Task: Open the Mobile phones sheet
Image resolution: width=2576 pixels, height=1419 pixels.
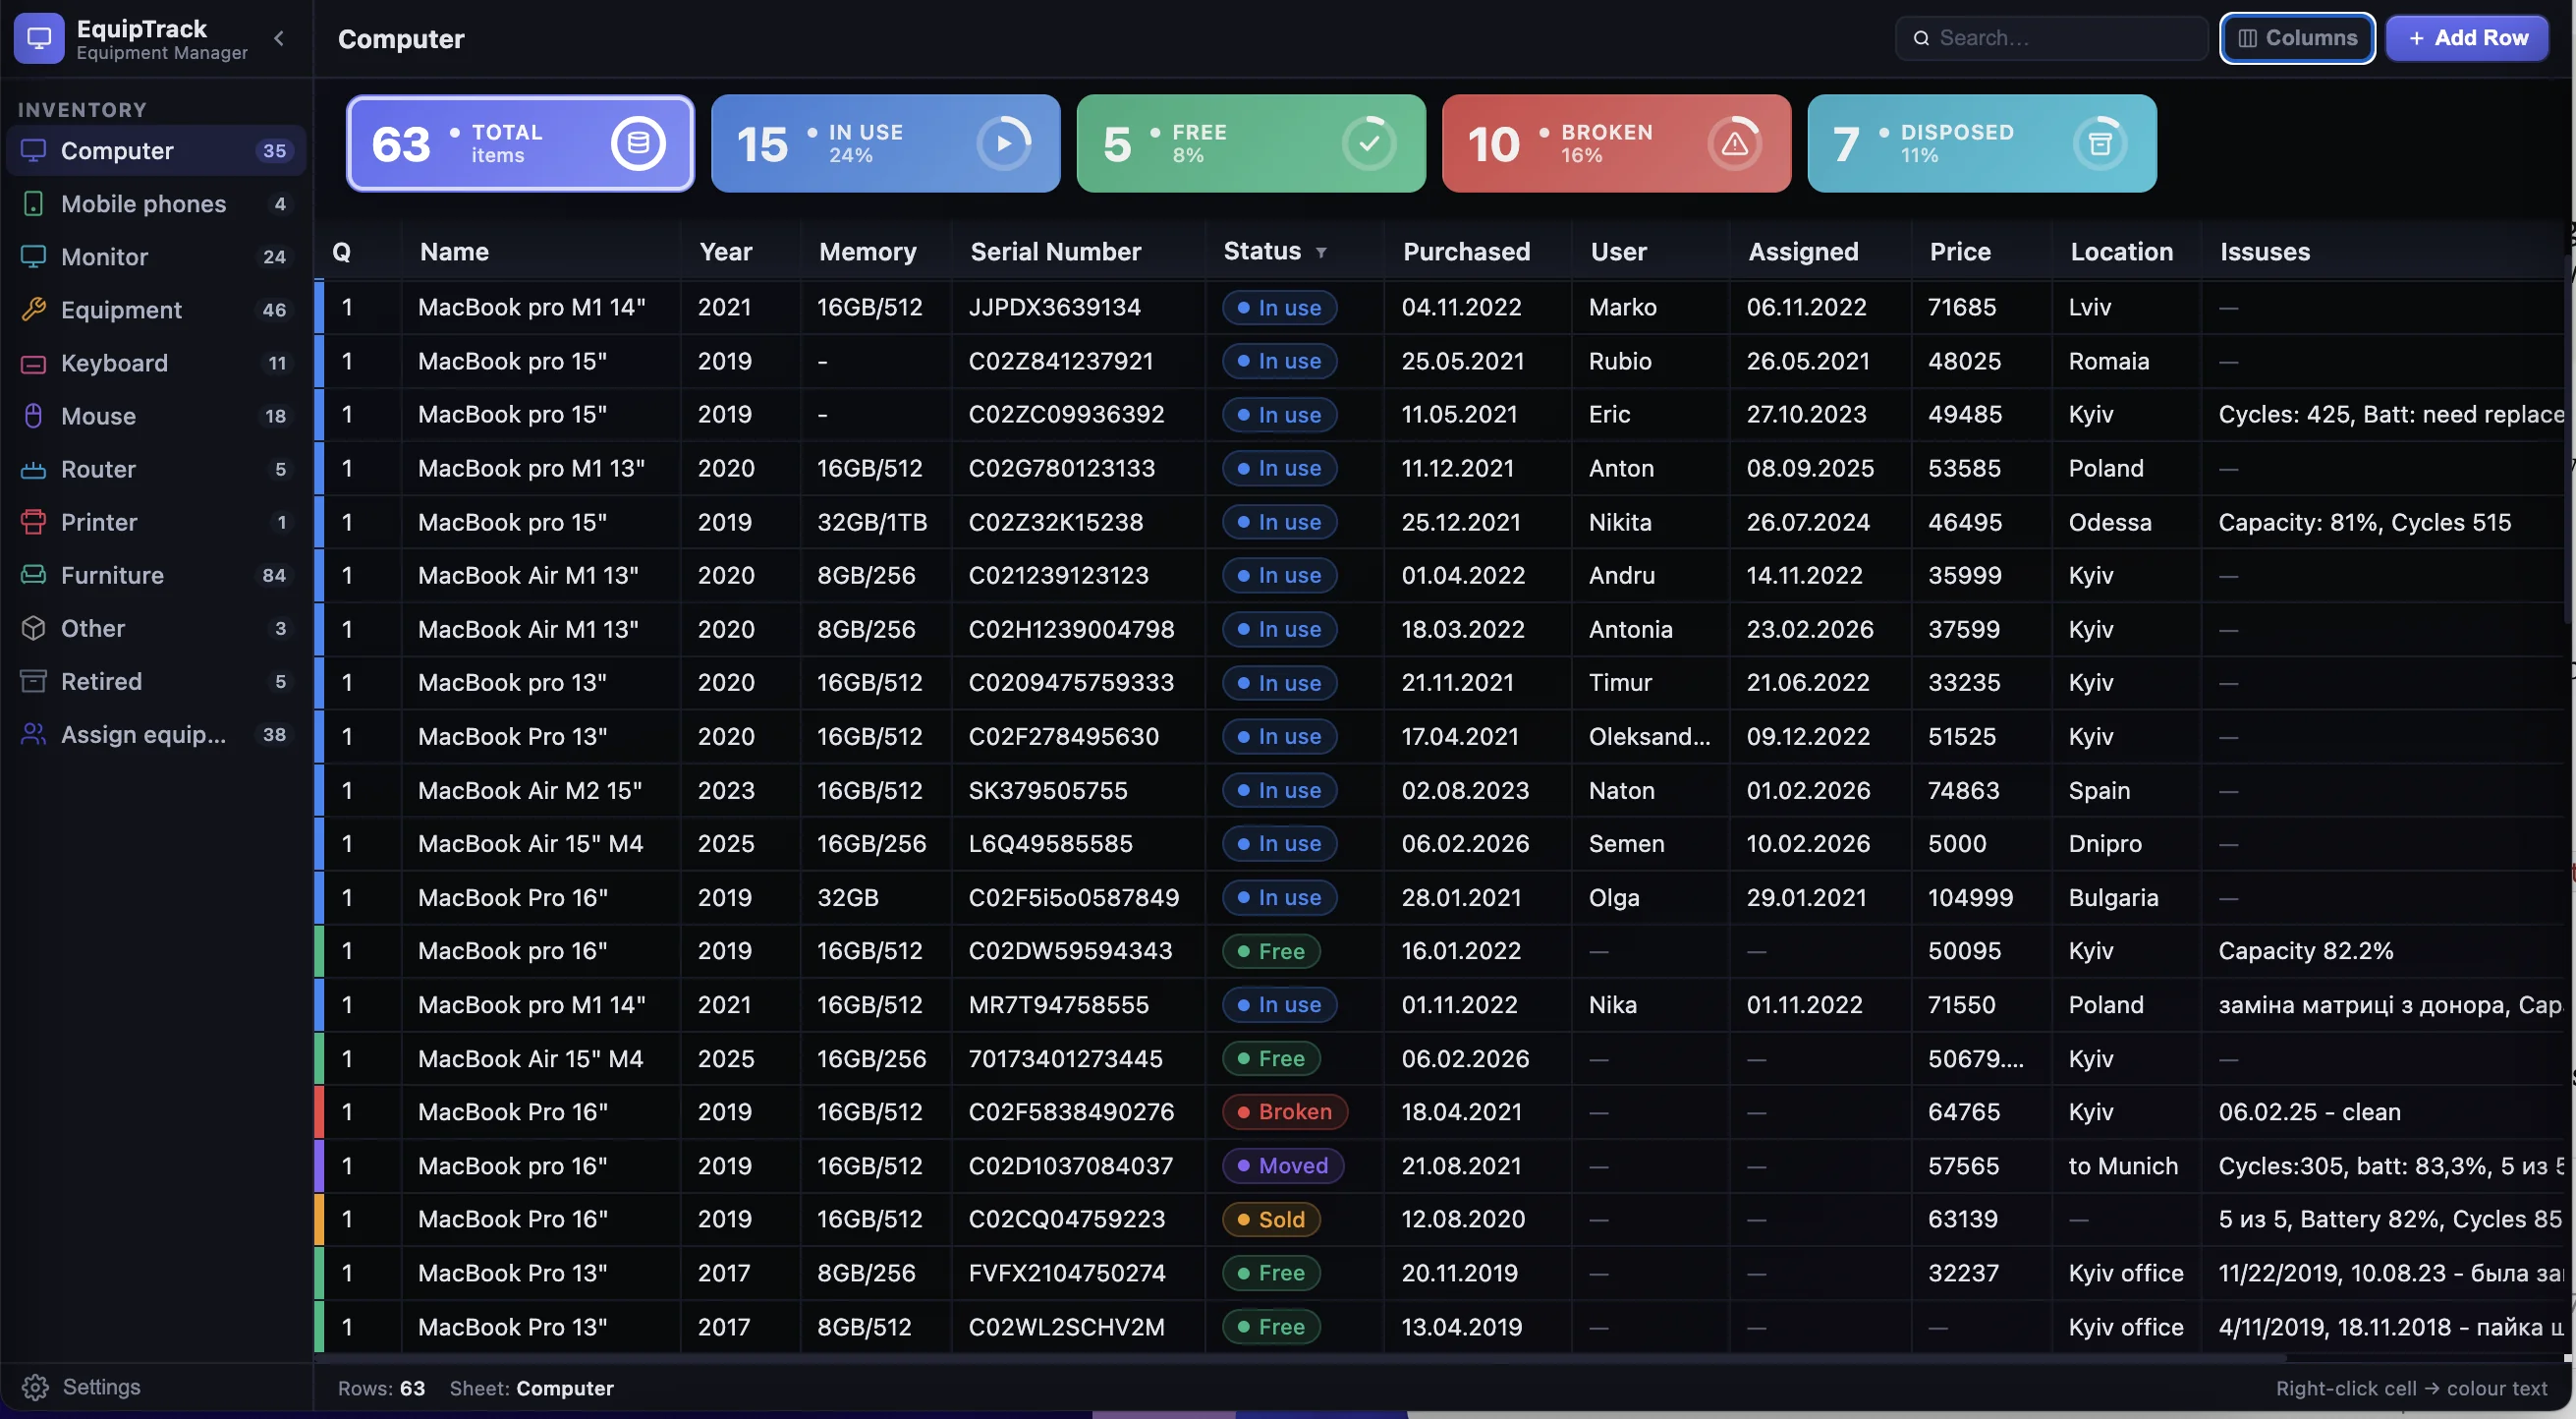Action: click(156, 204)
